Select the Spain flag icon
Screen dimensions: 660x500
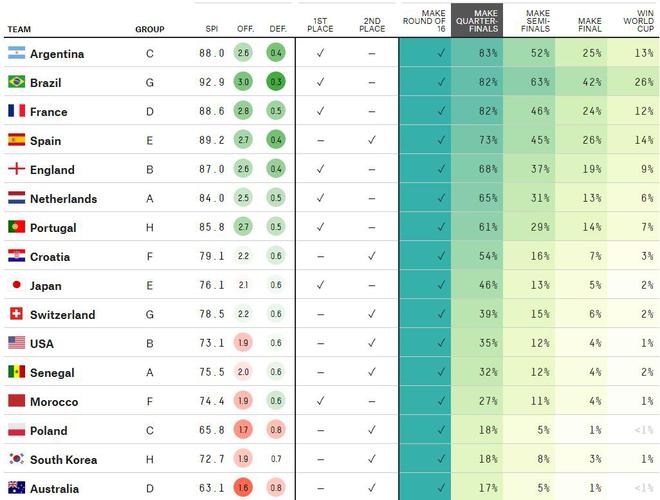tap(16, 140)
